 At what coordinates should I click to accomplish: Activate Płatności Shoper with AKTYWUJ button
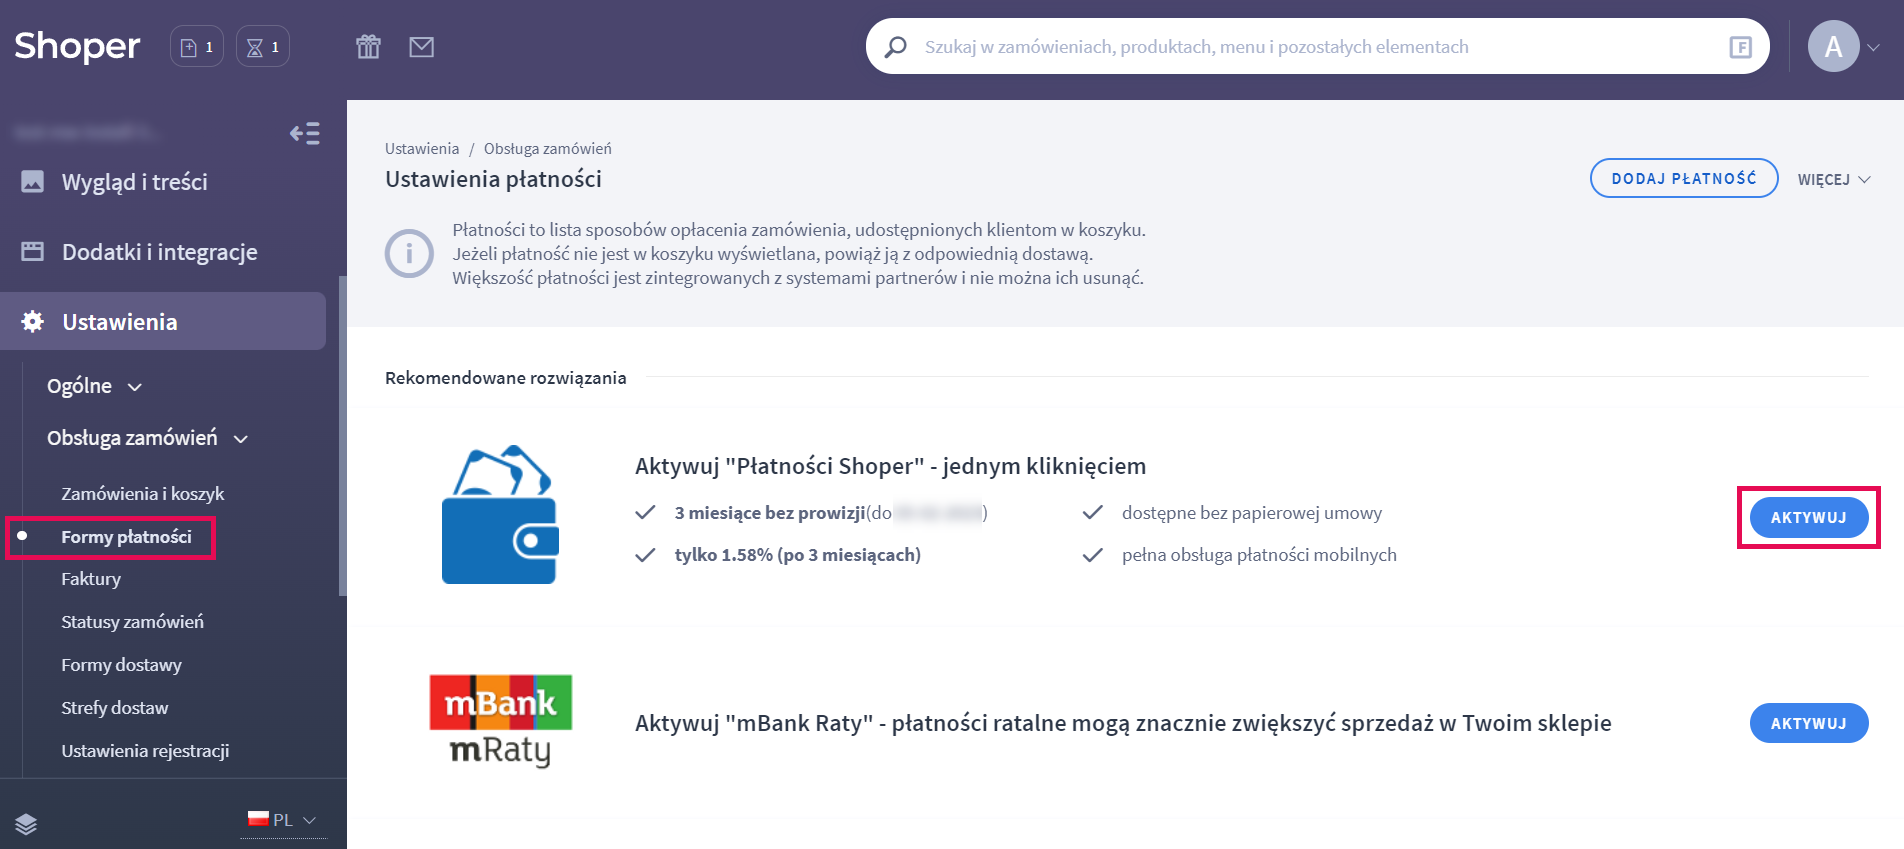pos(1809,517)
